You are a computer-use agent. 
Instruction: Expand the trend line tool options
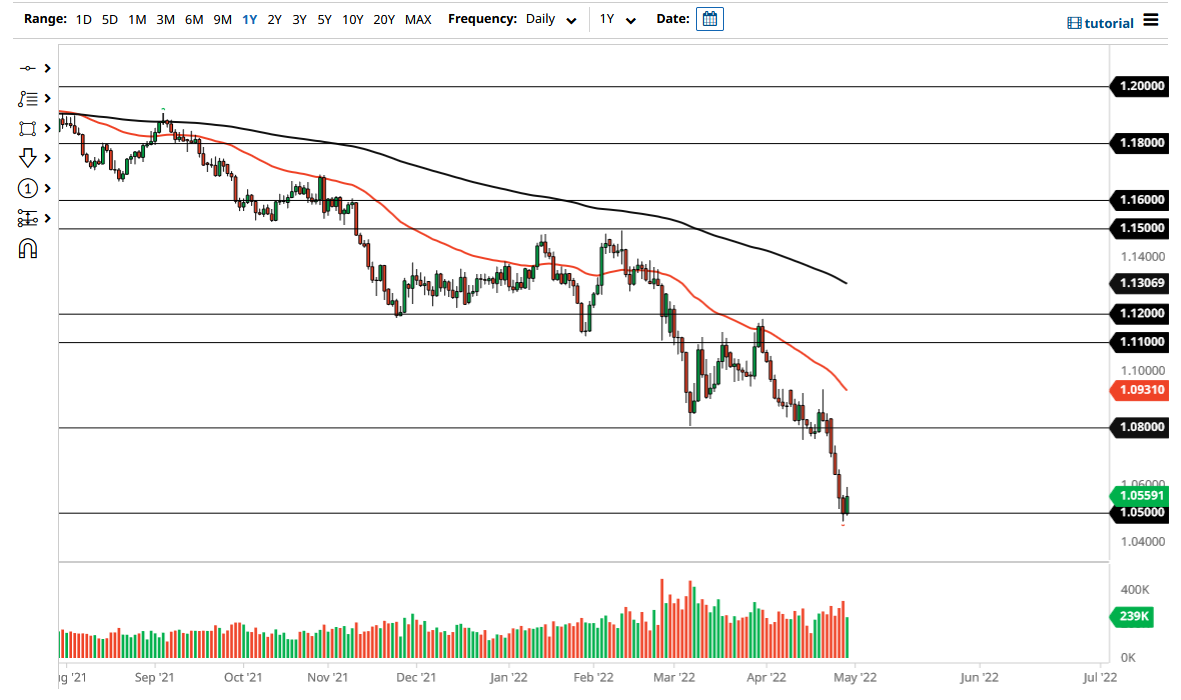47,68
